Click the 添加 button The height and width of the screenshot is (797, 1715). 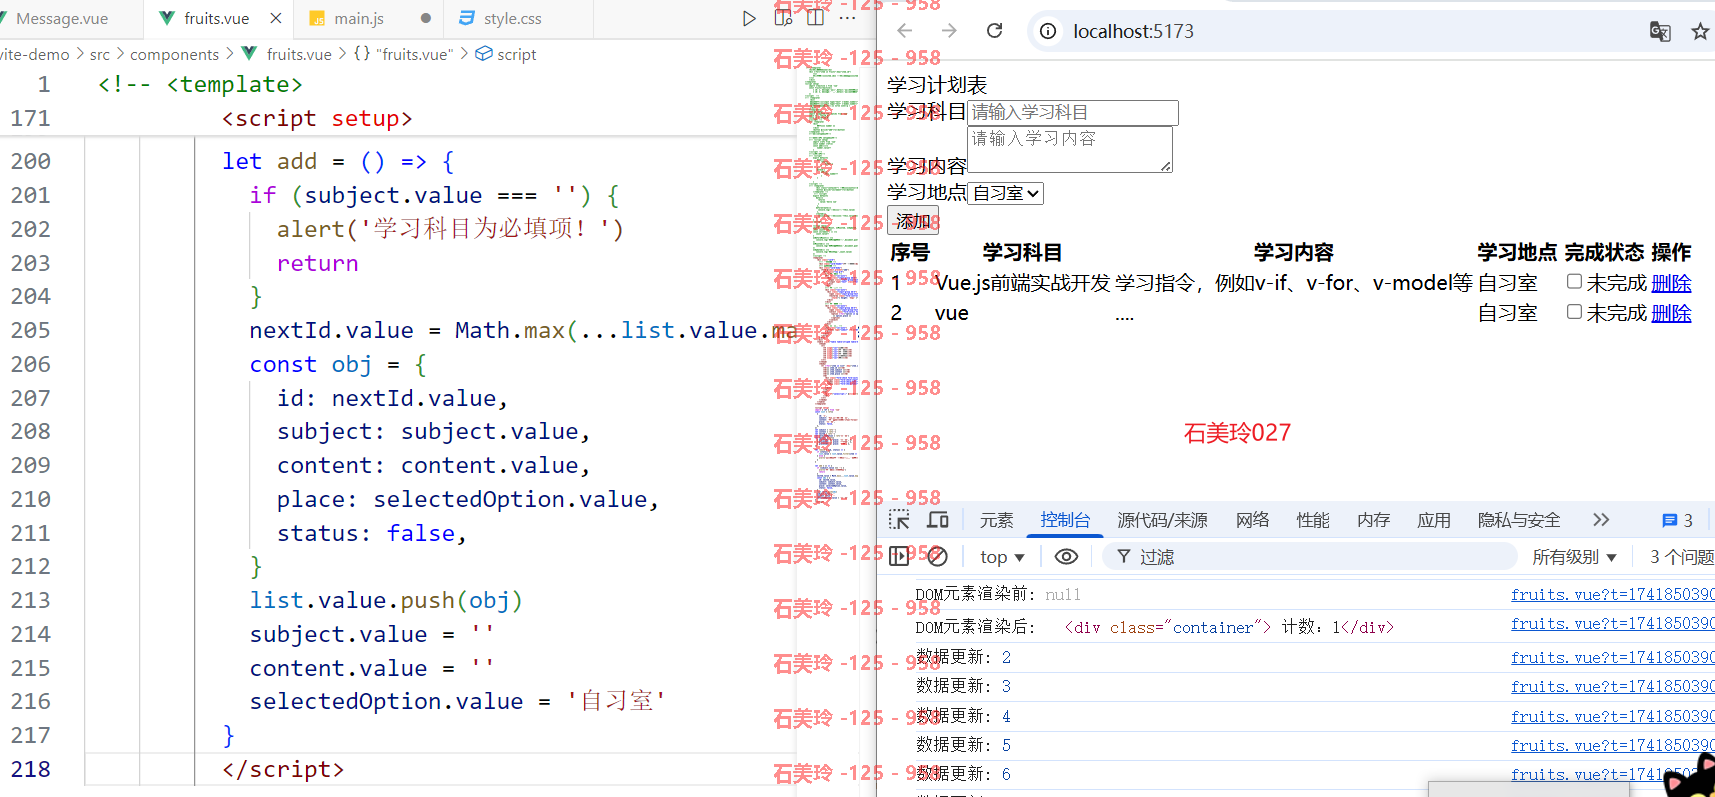(913, 221)
